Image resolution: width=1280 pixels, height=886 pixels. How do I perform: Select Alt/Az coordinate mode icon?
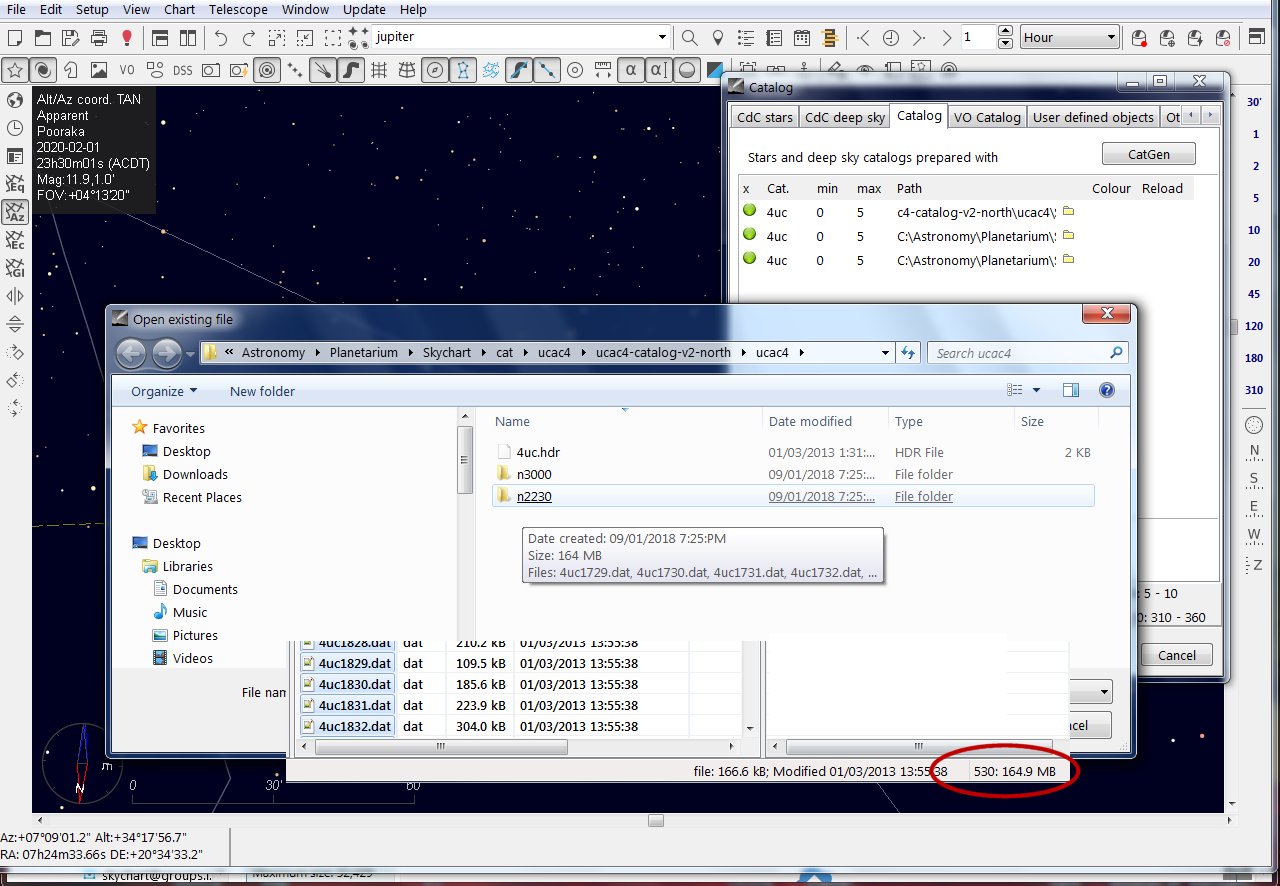[x=15, y=211]
